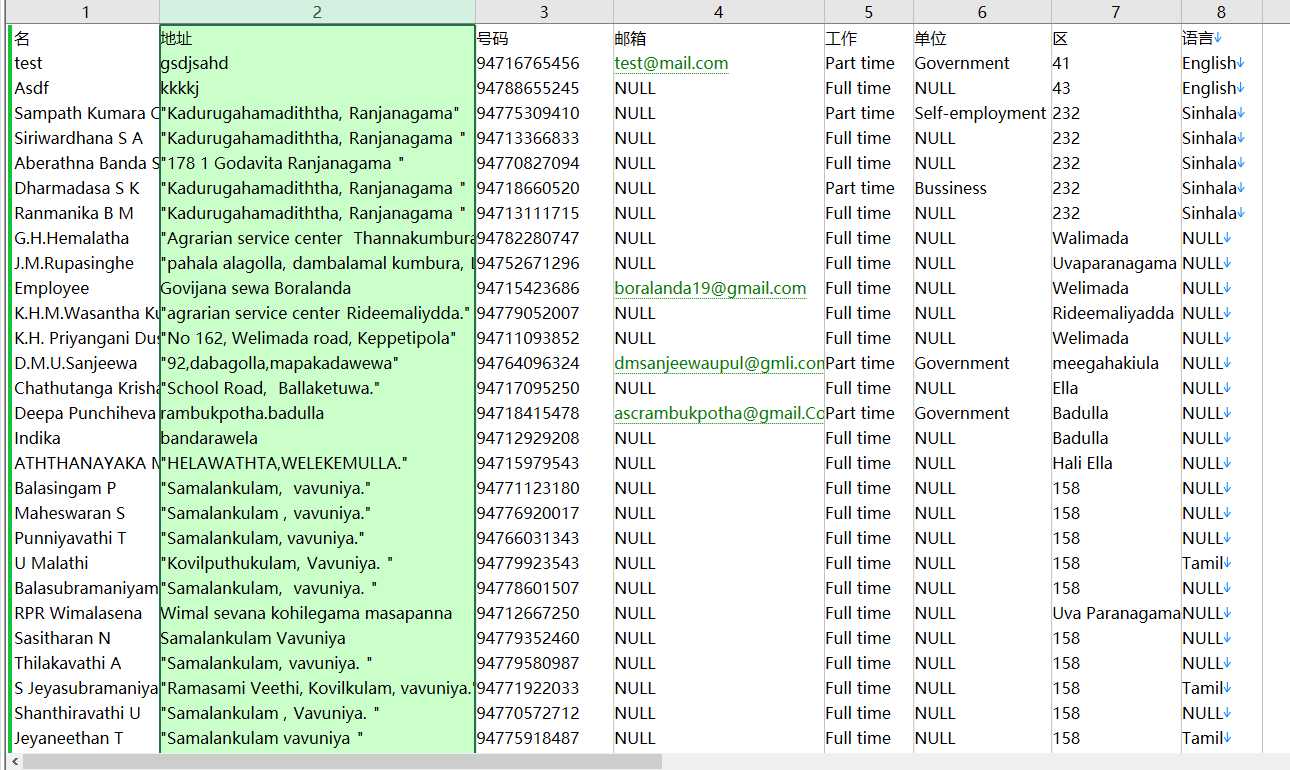Open the dmsanjeewaupul email link
This screenshot has height=770, width=1290.
[x=719, y=363]
